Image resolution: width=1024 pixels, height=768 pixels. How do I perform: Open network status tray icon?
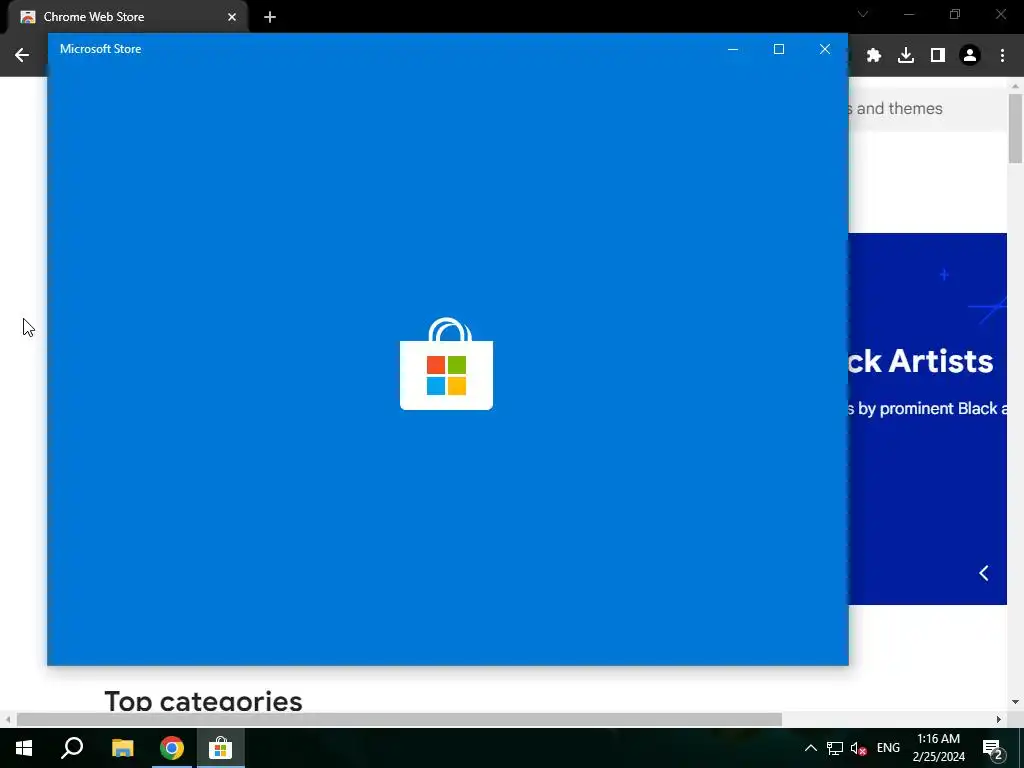tap(835, 748)
